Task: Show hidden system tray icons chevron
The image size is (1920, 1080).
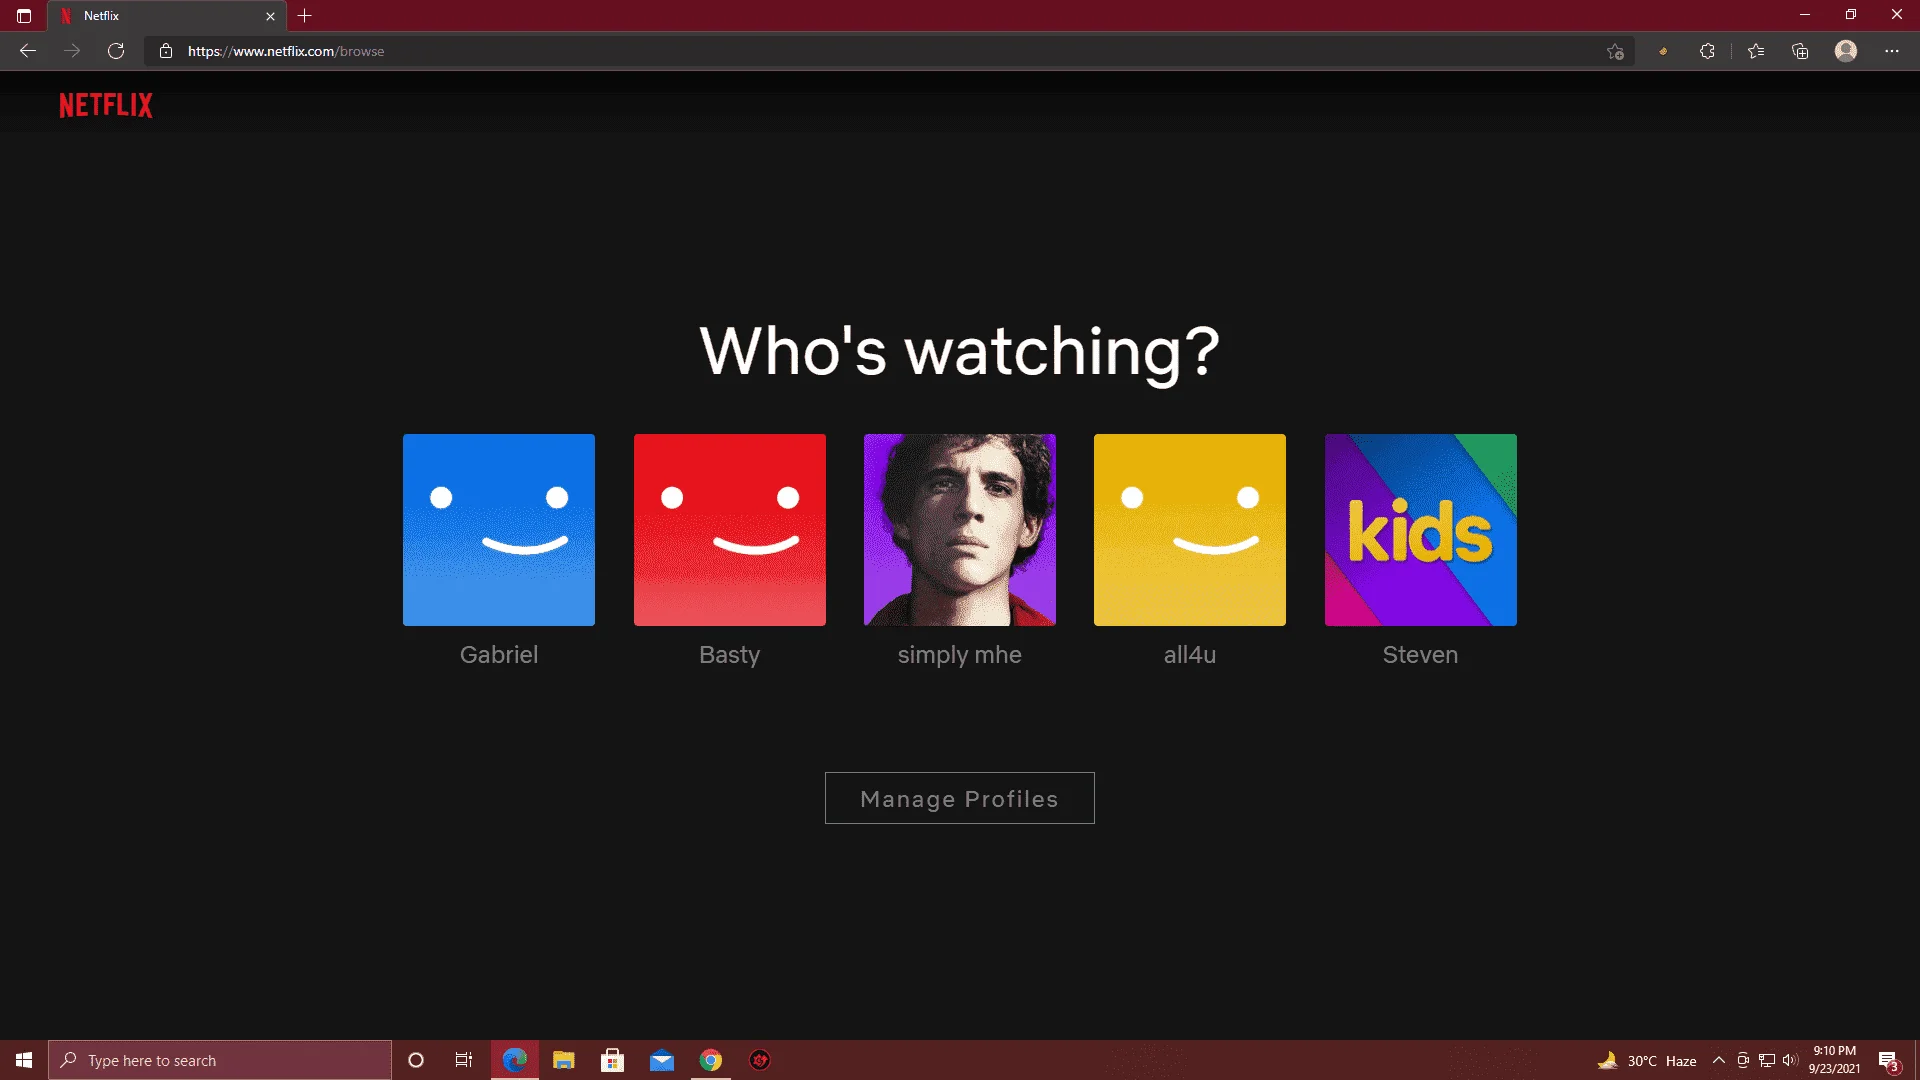Action: (x=1719, y=1060)
